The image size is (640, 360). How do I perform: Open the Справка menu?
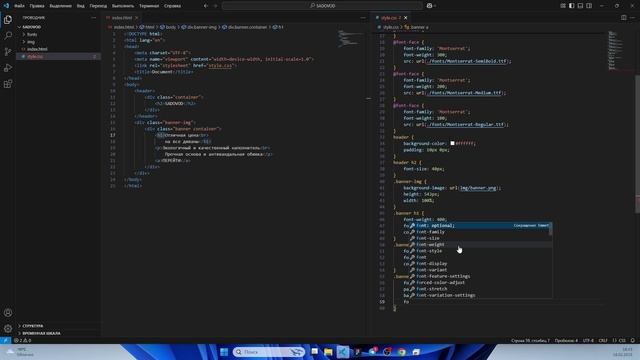click(x=172, y=6)
